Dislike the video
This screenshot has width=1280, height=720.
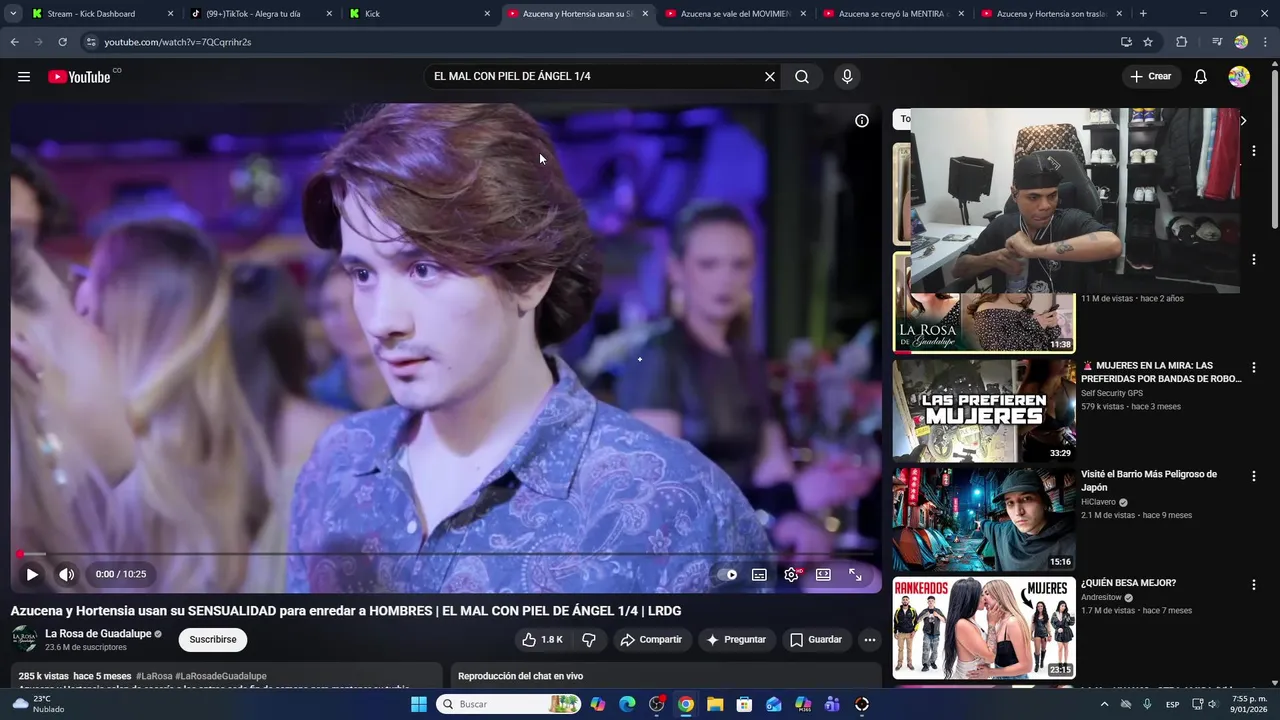(x=589, y=640)
